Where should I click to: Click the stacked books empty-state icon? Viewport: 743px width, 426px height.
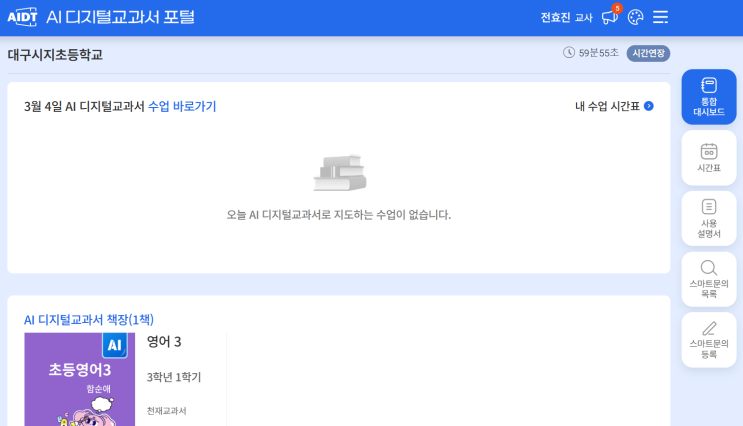(340, 173)
